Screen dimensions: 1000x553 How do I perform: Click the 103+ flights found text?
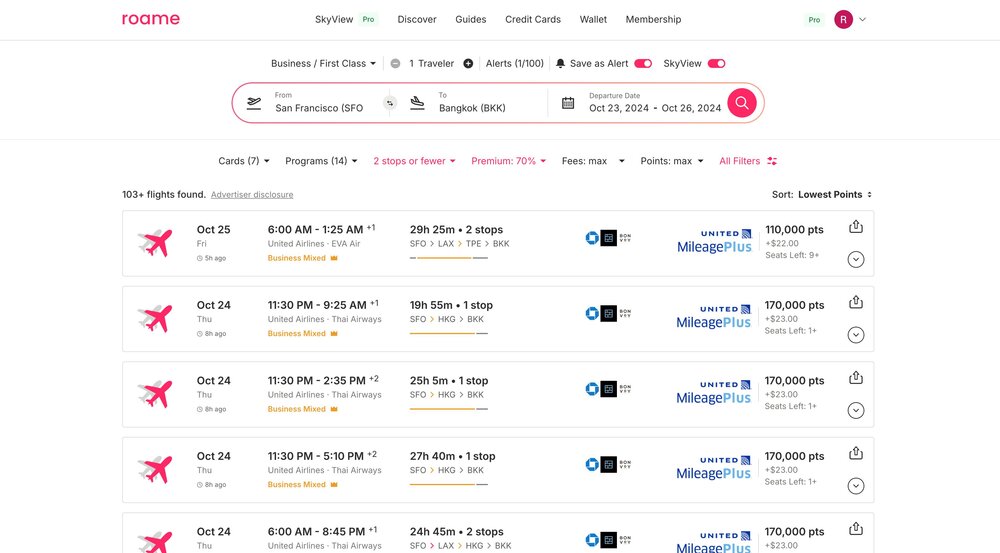[164, 195]
